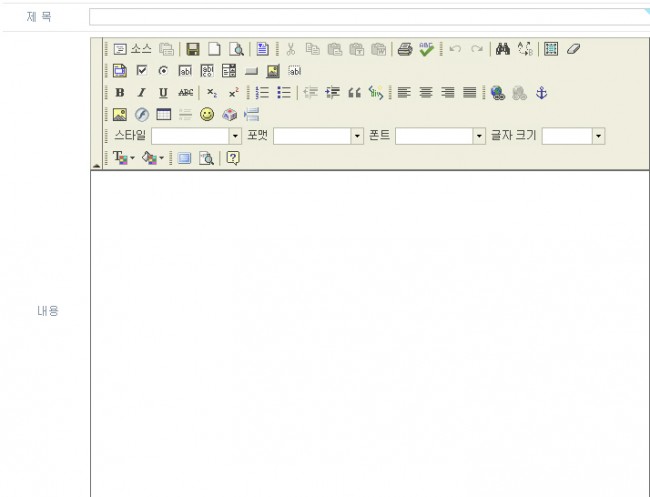
Task: Insert a Radio Button form field
Action: coord(163,71)
